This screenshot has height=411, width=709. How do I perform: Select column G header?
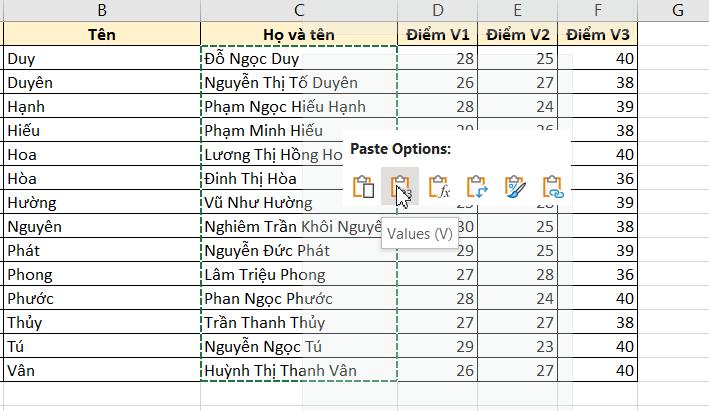pos(677,11)
